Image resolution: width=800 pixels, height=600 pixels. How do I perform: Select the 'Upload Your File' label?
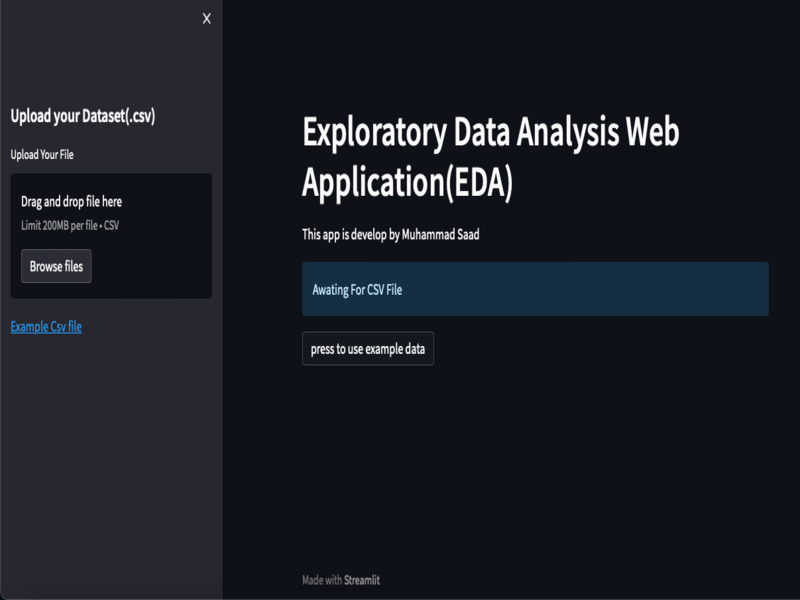click(x=42, y=155)
